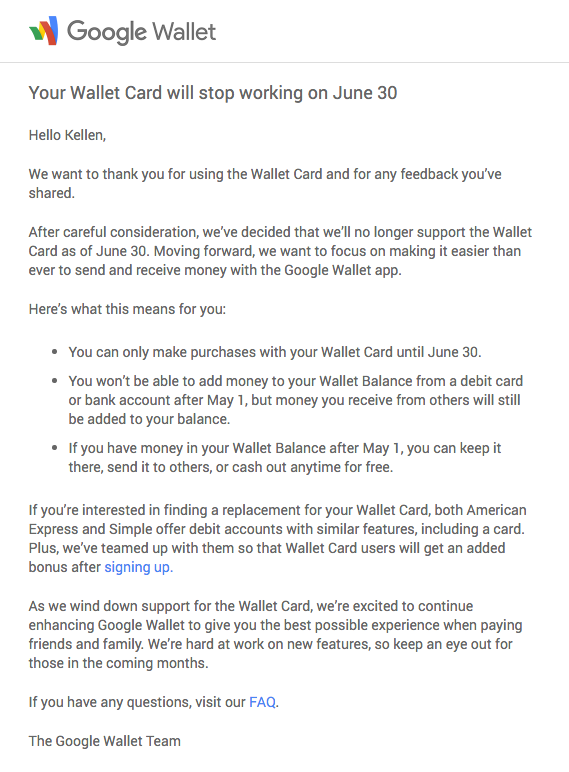Select the bullet about purchases until June 30
This screenshot has height=772, width=569.
[275, 353]
